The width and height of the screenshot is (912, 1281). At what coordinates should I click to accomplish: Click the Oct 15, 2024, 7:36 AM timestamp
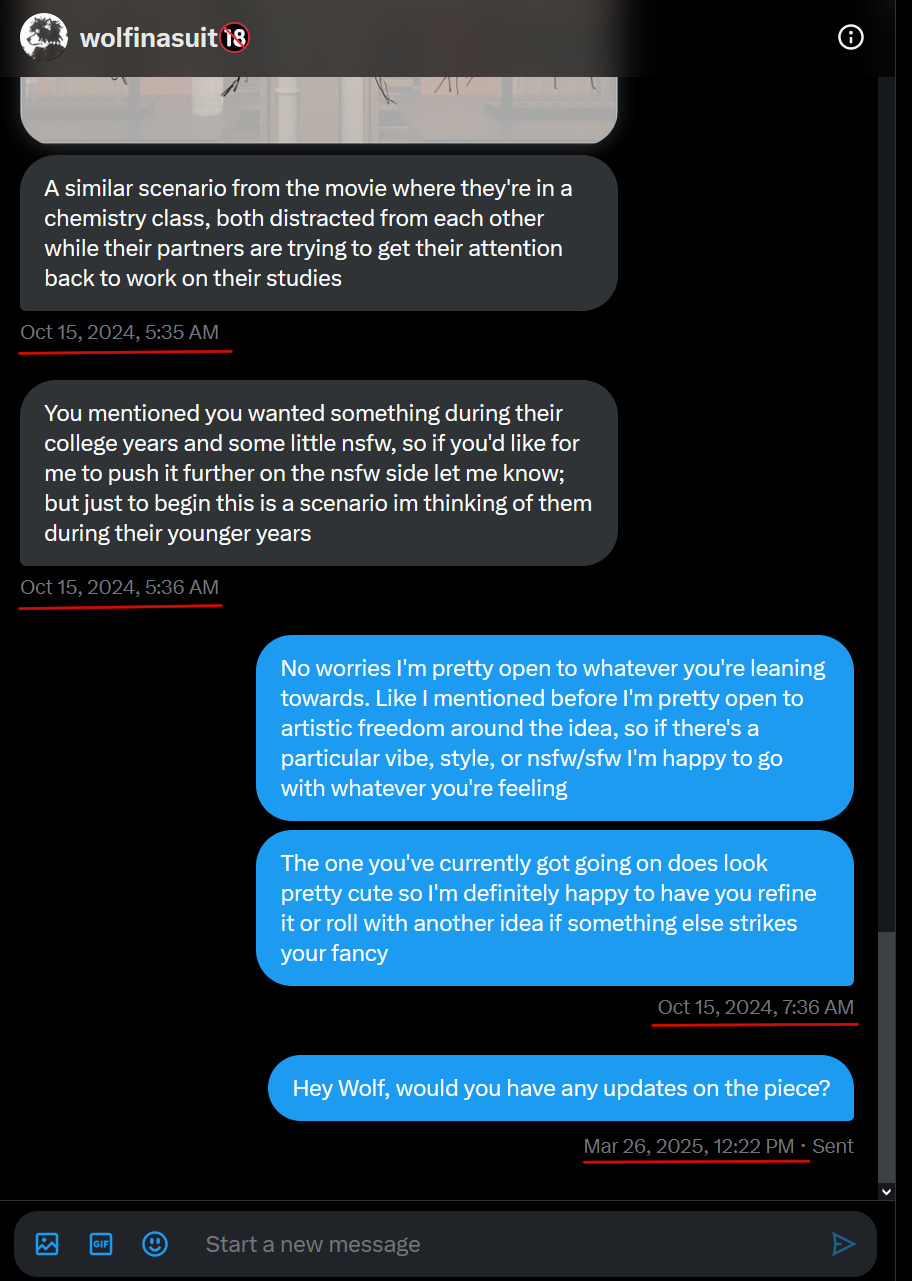756,1008
